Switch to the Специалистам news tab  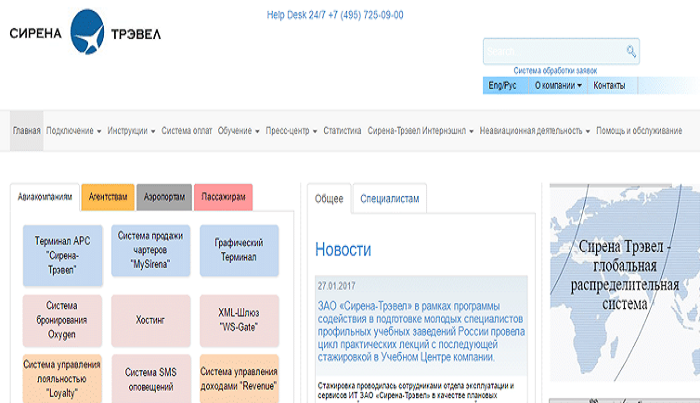tap(390, 198)
